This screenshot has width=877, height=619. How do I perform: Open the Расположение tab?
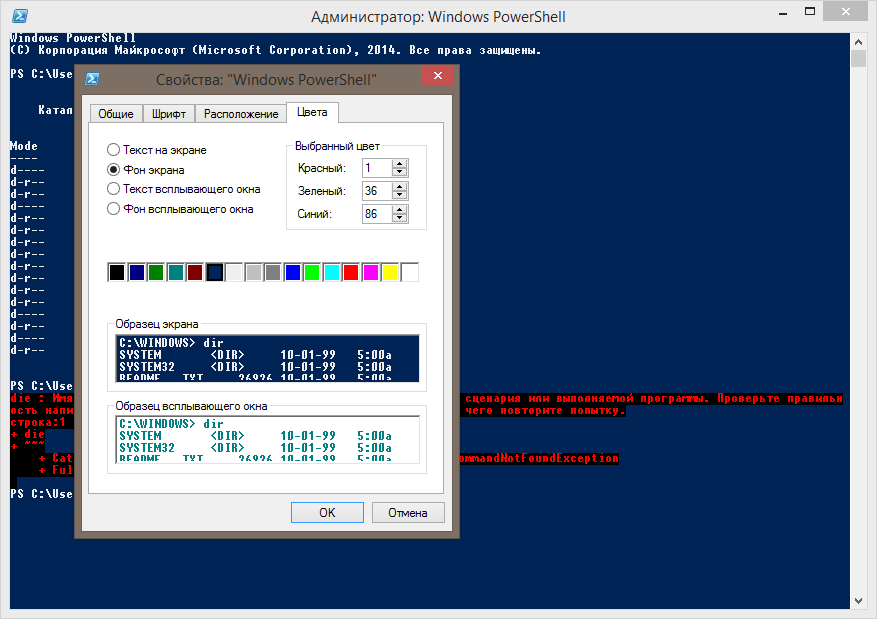(241, 114)
